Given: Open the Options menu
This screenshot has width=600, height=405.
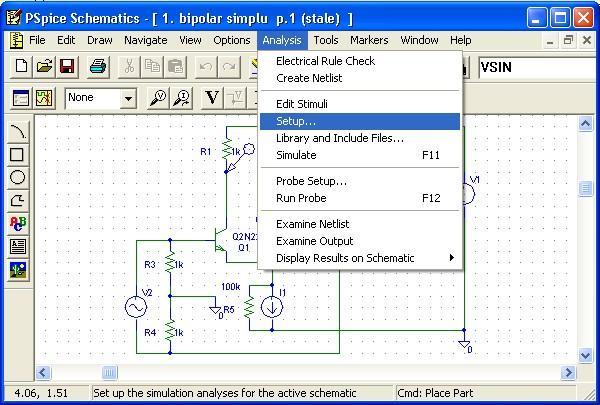Looking at the screenshot, I should pos(232,40).
